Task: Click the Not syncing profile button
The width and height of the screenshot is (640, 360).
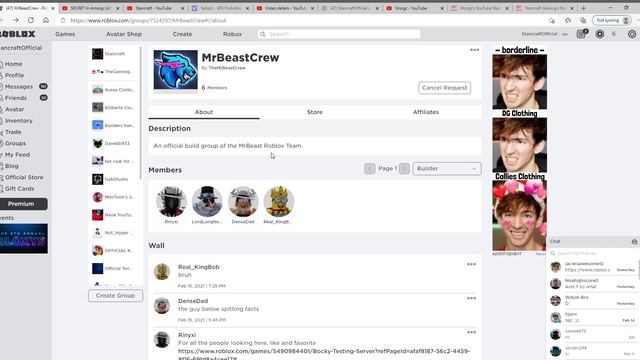Action: pos(611,20)
